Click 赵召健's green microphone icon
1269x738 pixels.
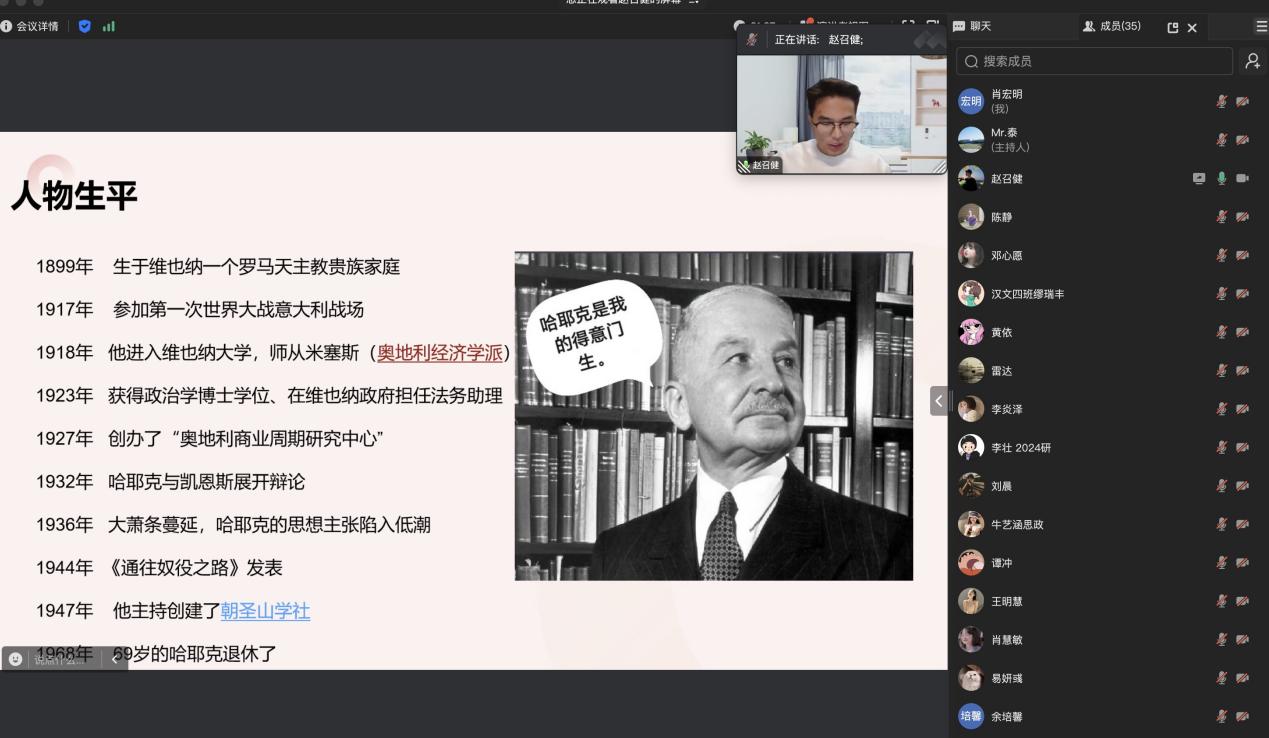(x=1221, y=178)
